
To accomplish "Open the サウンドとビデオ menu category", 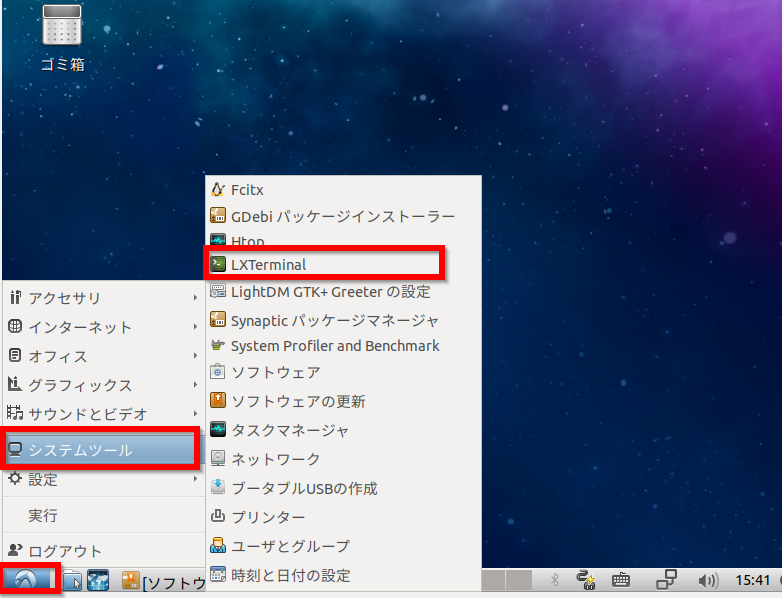I will click(x=104, y=413).
